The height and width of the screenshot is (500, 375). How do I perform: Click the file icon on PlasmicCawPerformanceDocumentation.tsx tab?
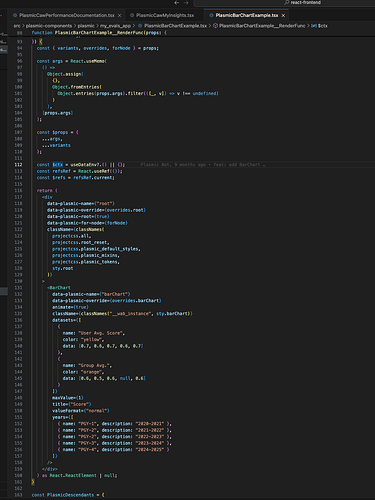pyautogui.click(x=15, y=15)
